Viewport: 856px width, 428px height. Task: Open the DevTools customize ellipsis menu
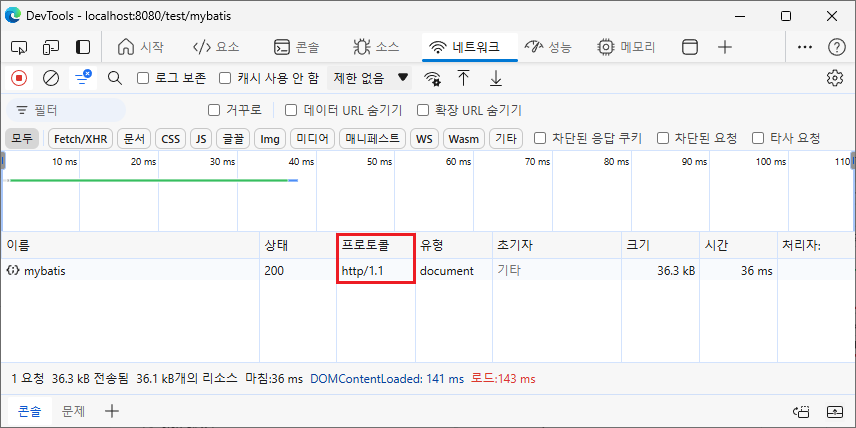pos(805,47)
